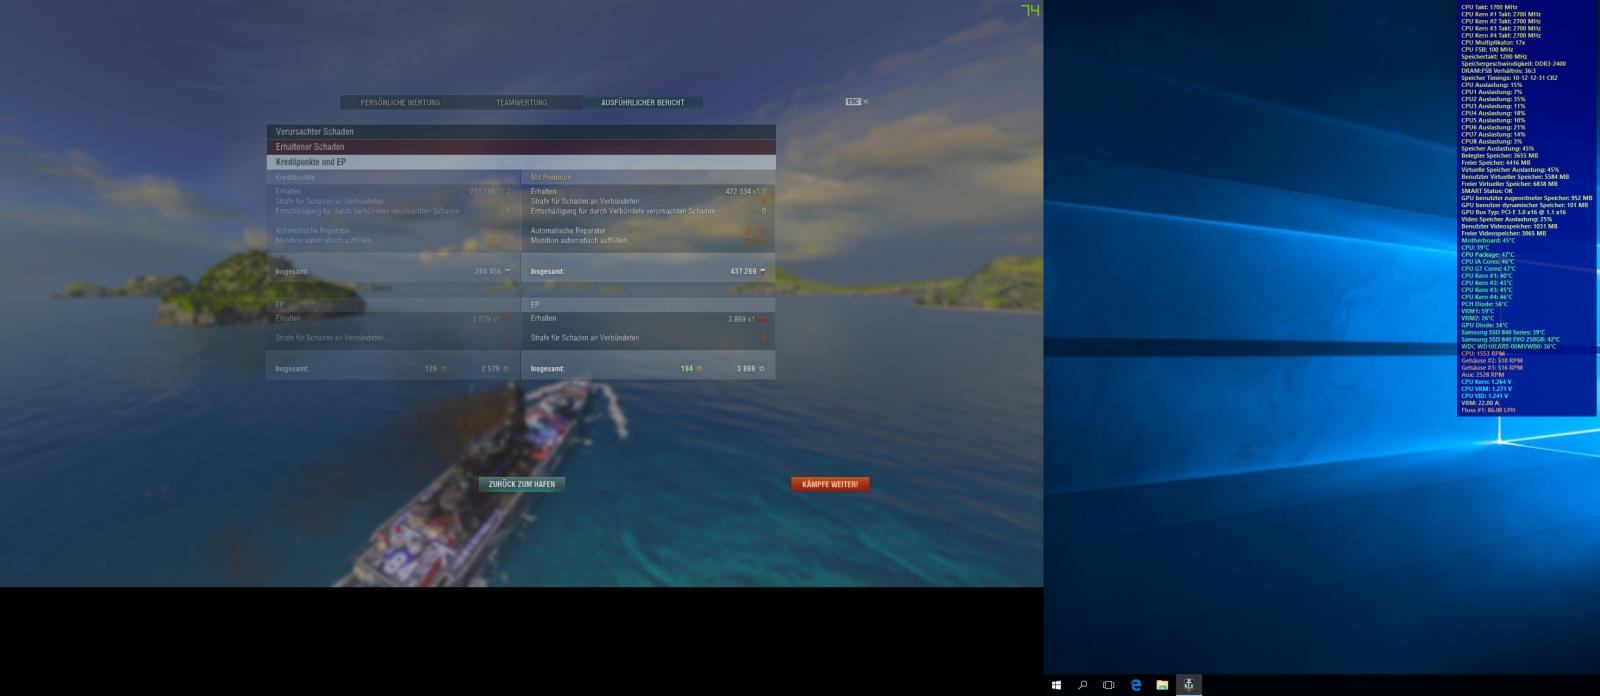Open Task View on the taskbar
This screenshot has height=696, width=1600.
(x=1108, y=685)
